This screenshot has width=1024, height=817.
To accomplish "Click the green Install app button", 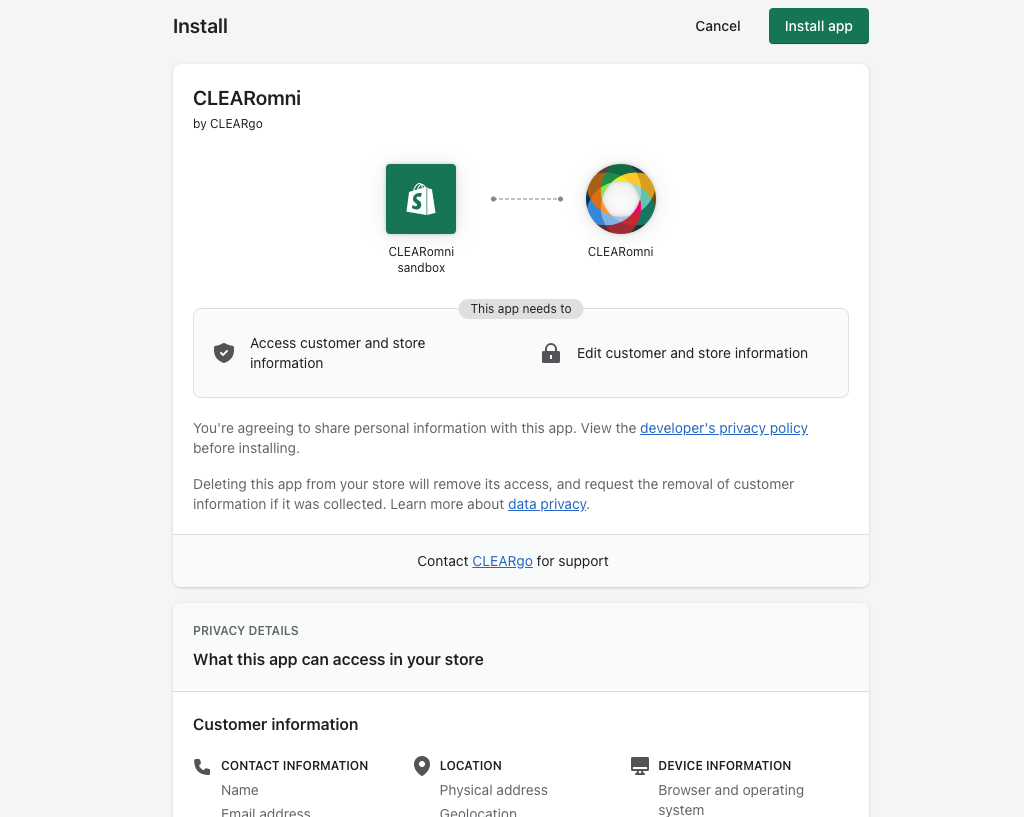I will tap(818, 26).
